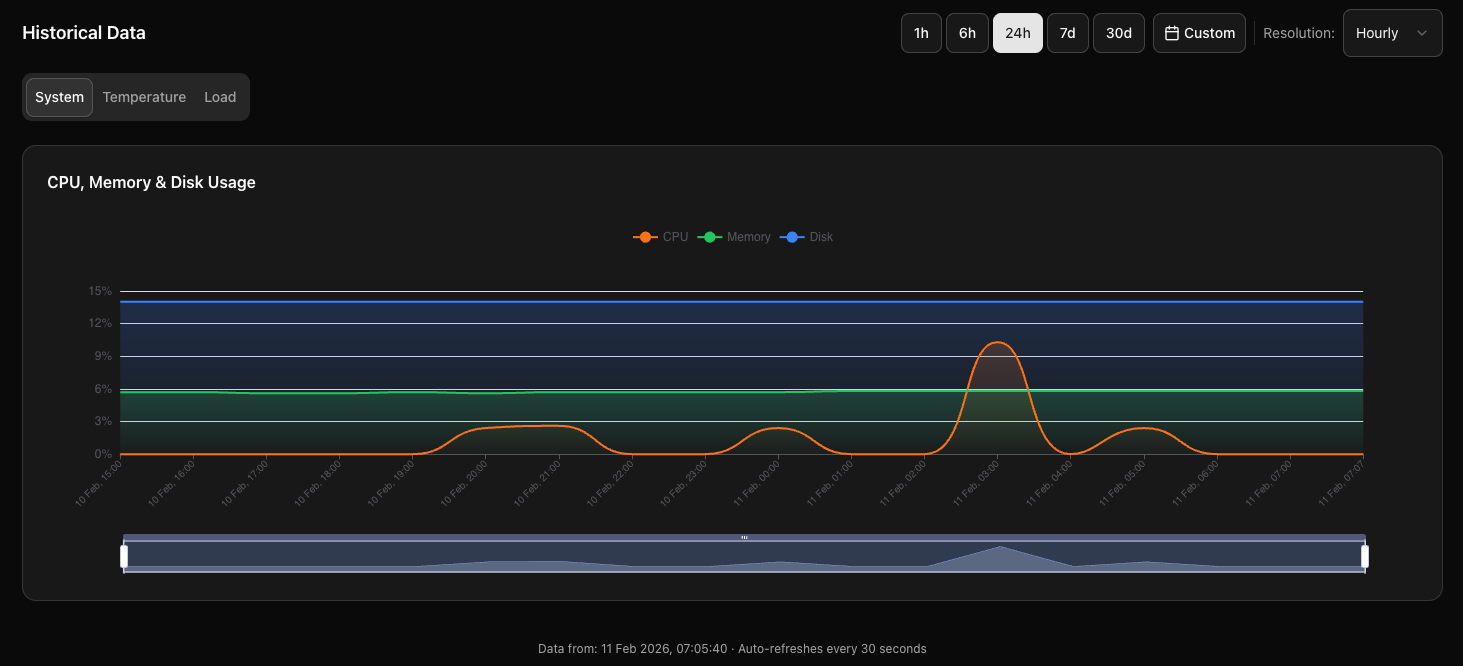Click the right handle of zoom slider
Image resolution: width=1463 pixels, height=666 pixels.
pyautogui.click(x=1364, y=556)
